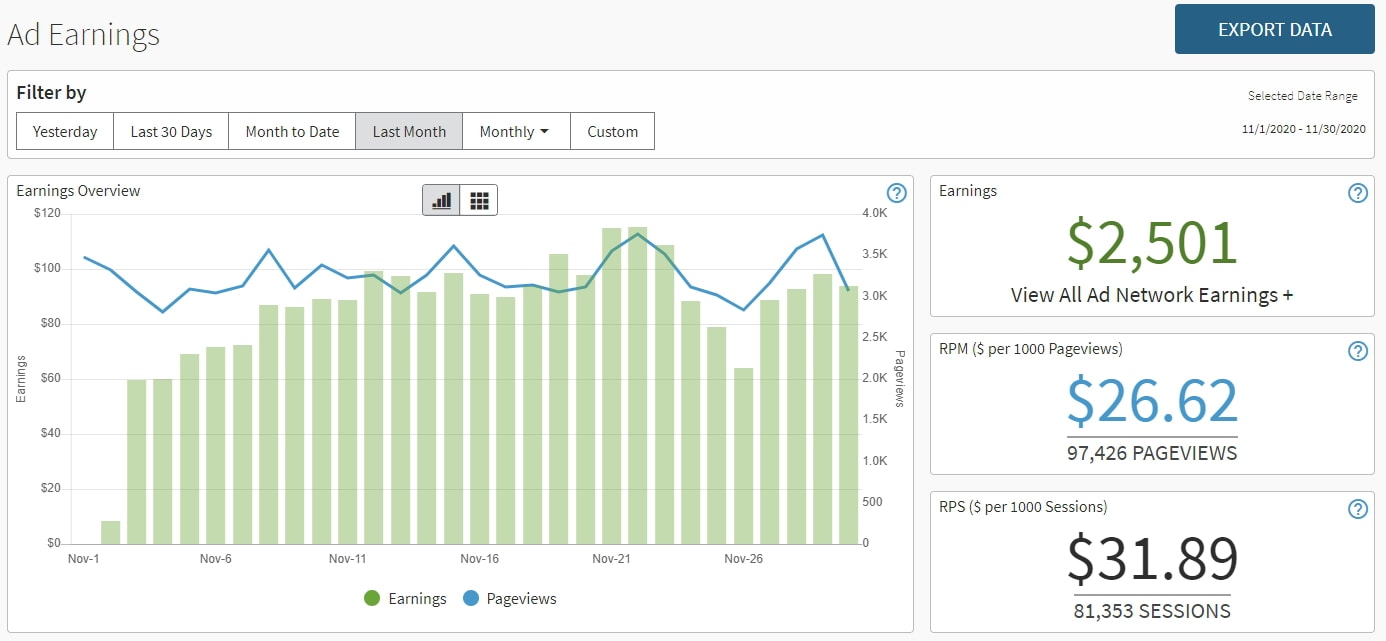Click the $2,501 earnings figure
The height and width of the screenshot is (641, 1386).
click(1152, 243)
